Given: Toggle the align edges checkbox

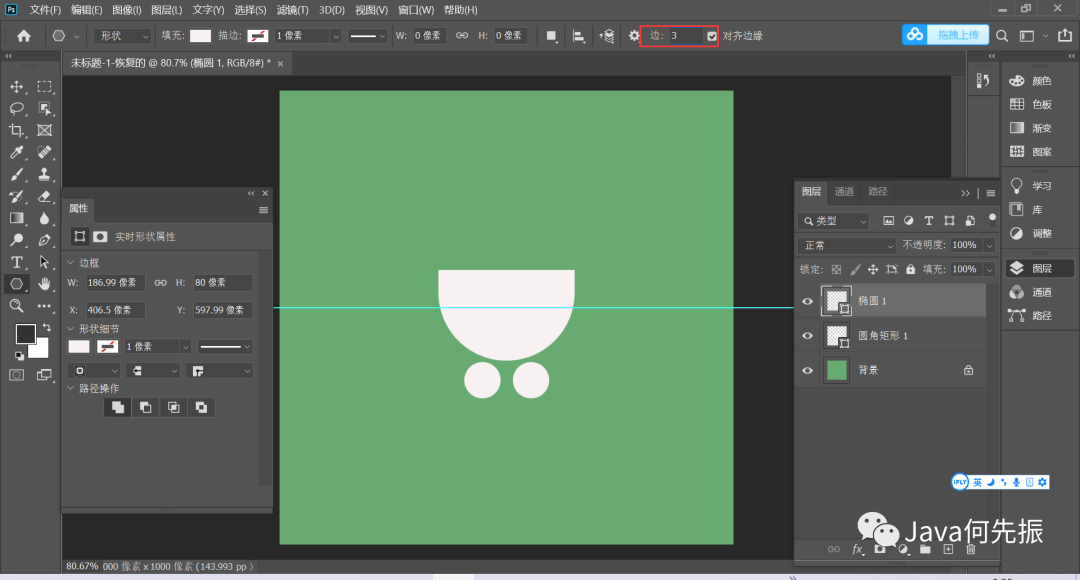Looking at the screenshot, I should [712, 36].
